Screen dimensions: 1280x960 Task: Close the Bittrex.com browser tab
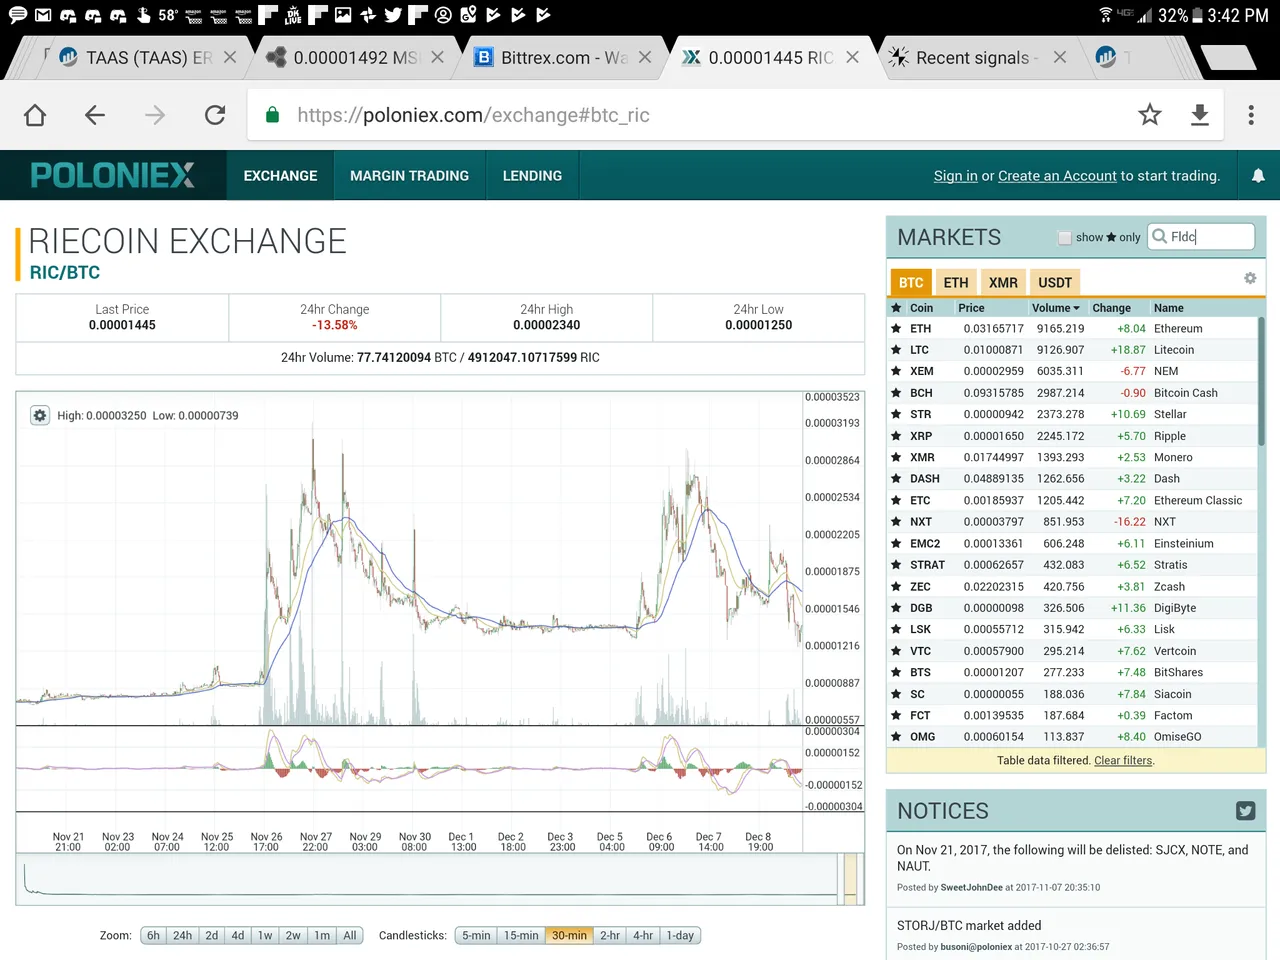pos(645,58)
